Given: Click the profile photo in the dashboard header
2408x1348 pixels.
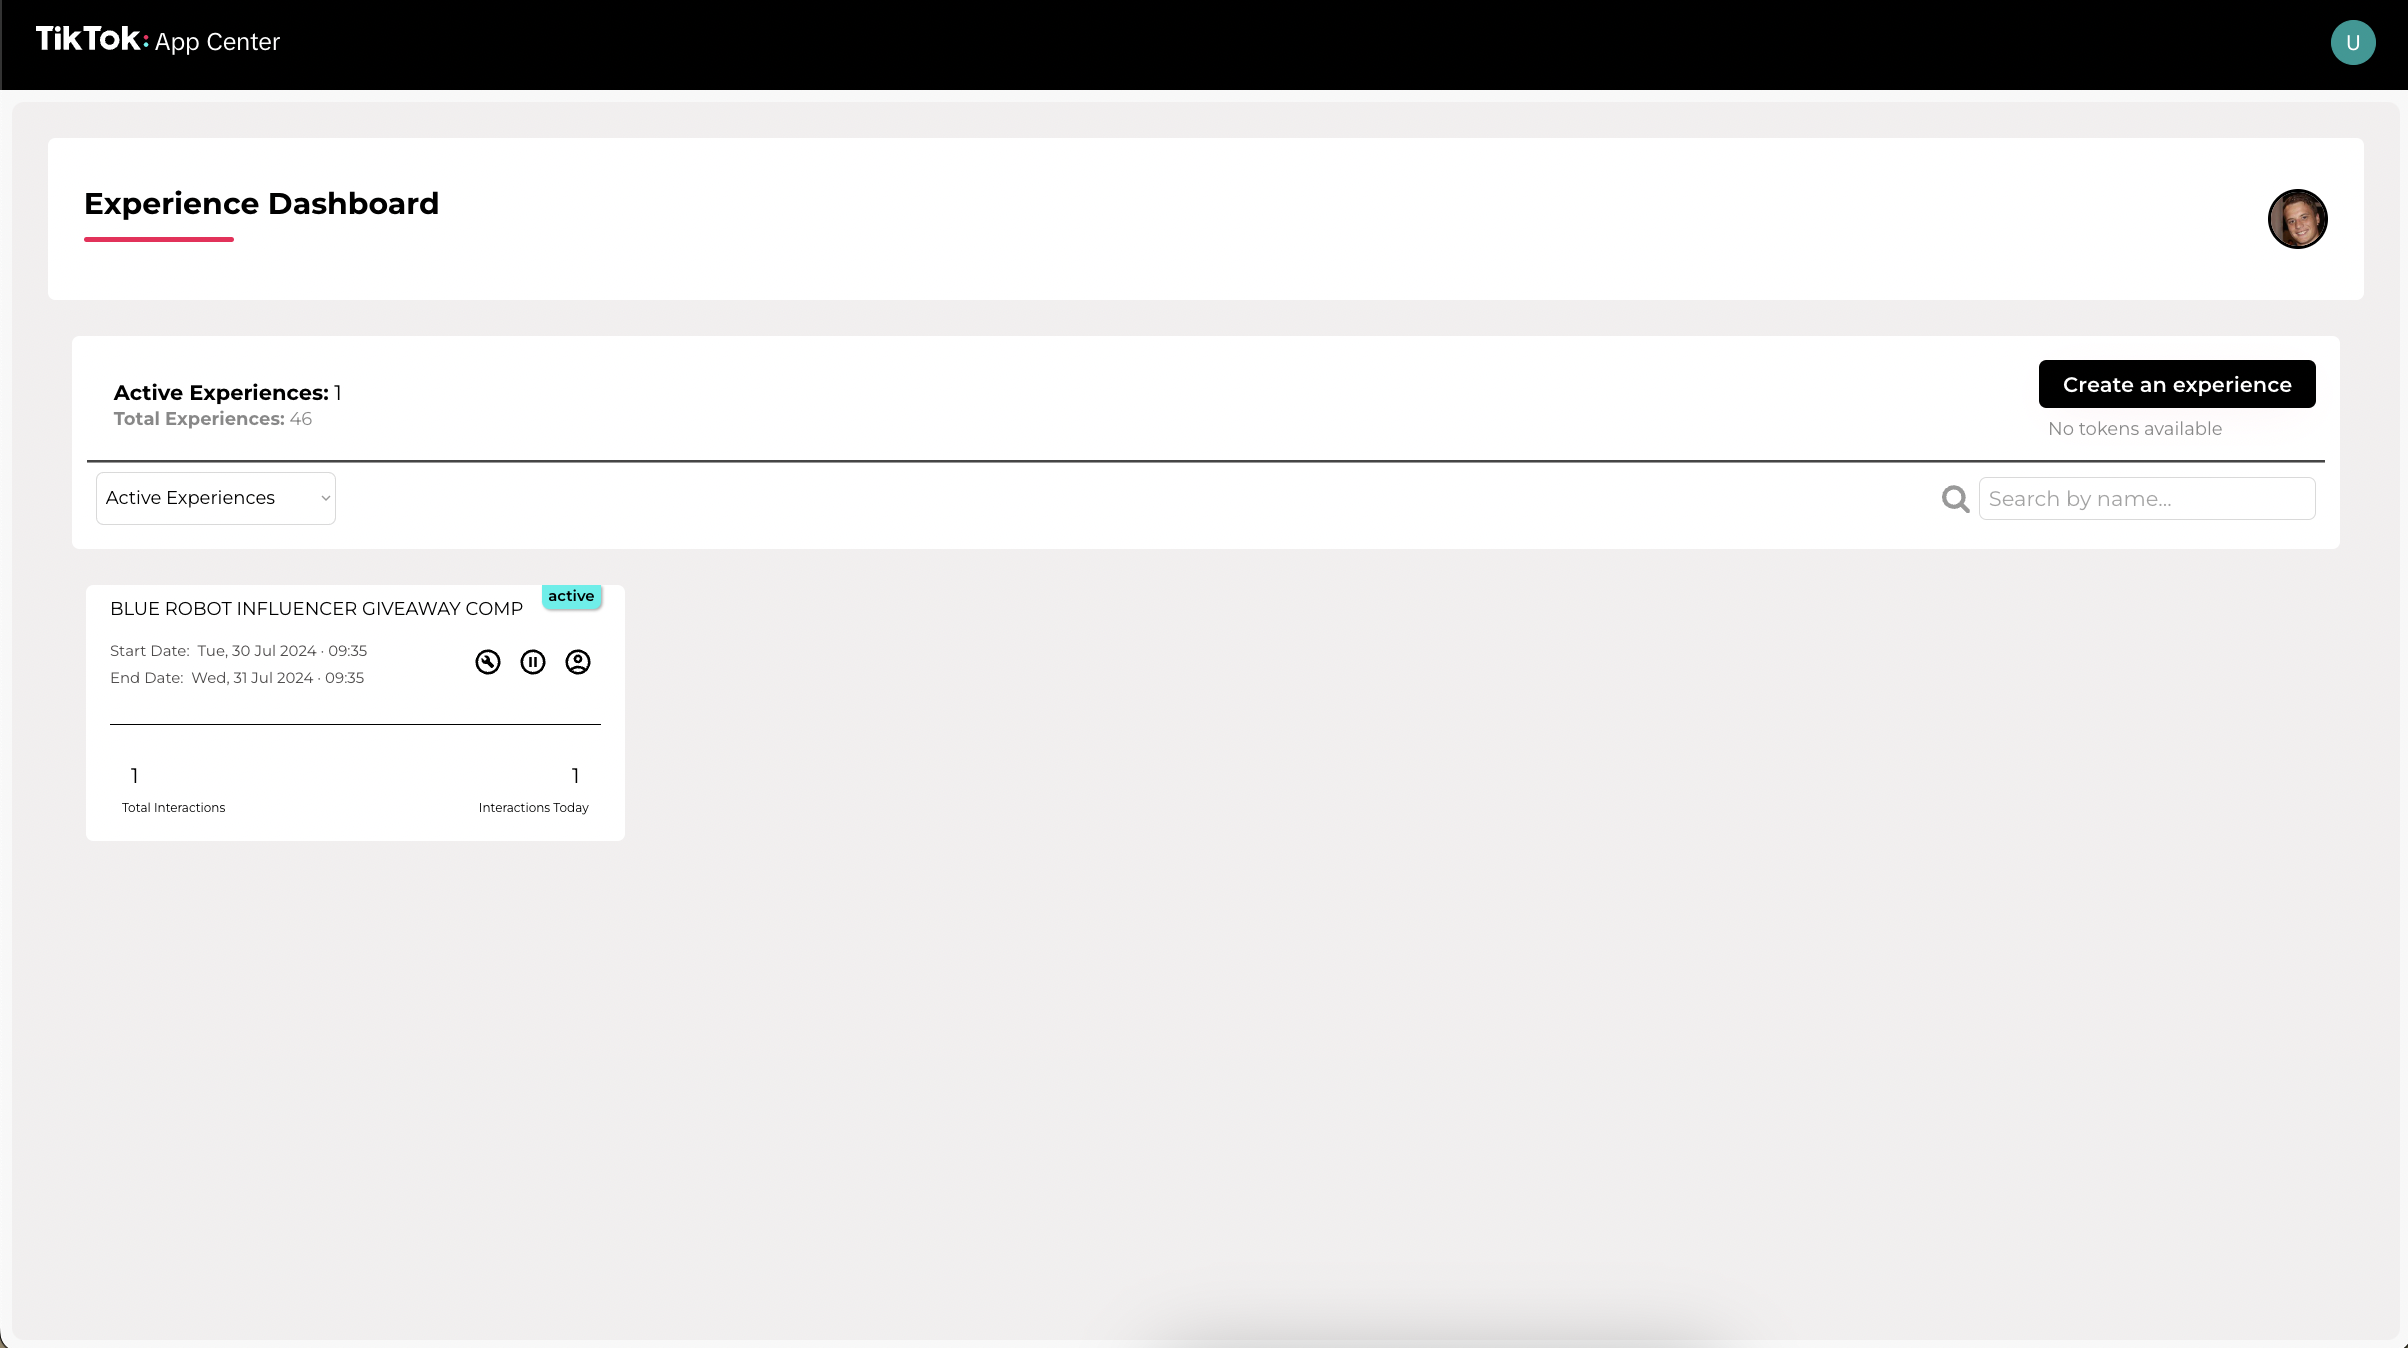Looking at the screenshot, I should [x=2298, y=219].
